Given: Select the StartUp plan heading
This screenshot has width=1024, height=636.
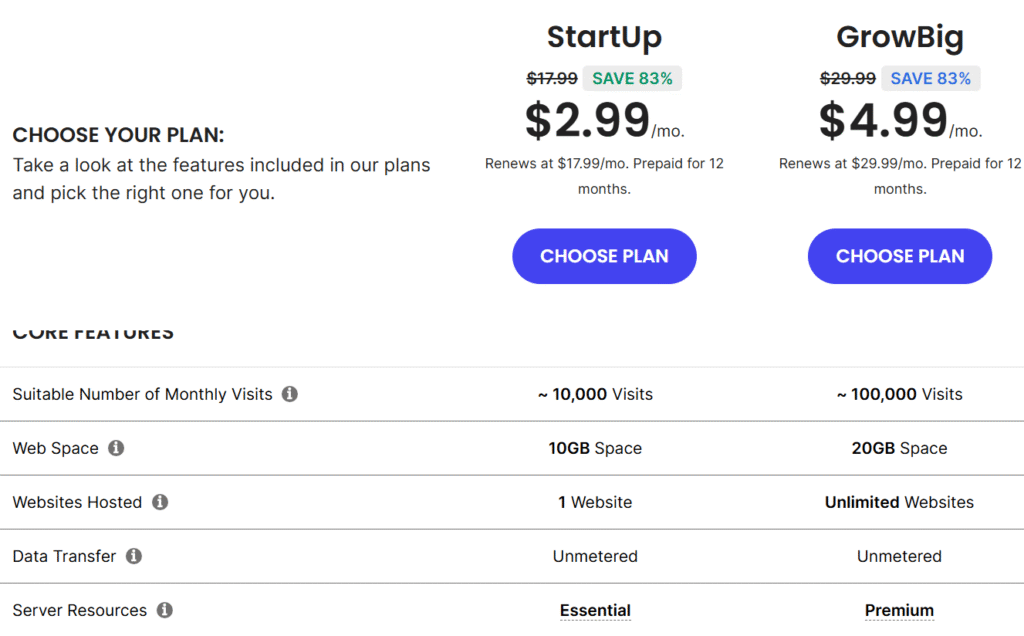Looking at the screenshot, I should 604,37.
